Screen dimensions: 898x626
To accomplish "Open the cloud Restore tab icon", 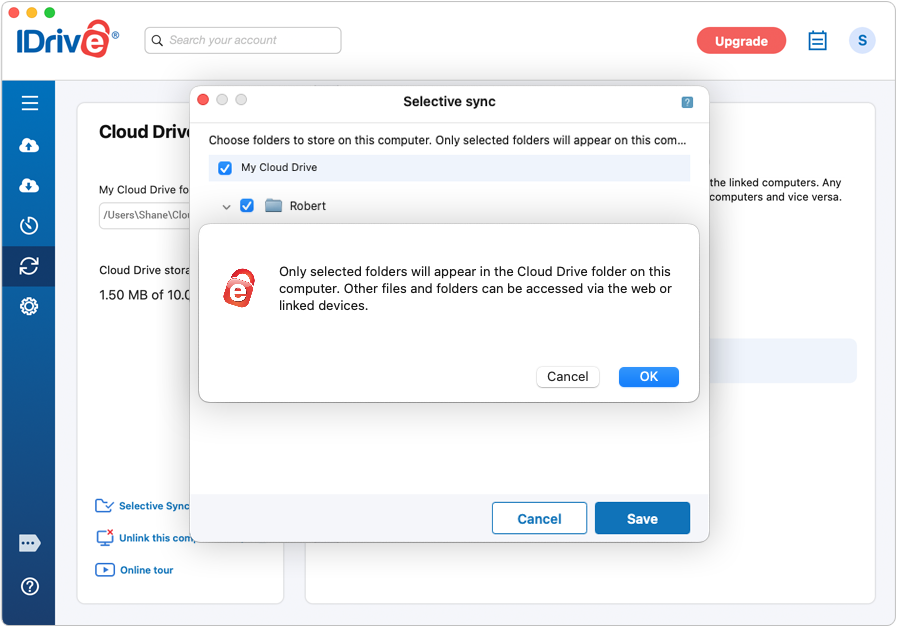I will 29,186.
